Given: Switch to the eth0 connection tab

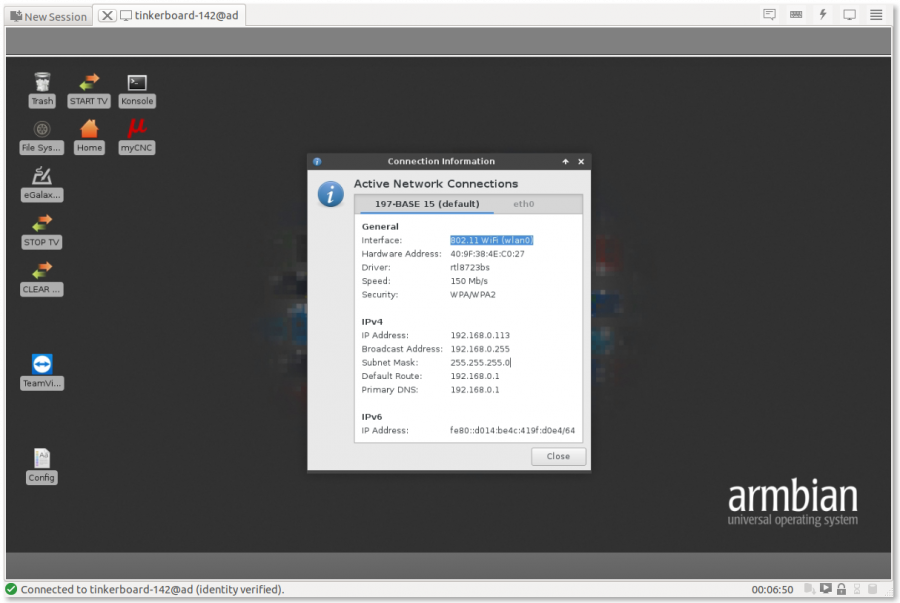Looking at the screenshot, I should [524, 204].
